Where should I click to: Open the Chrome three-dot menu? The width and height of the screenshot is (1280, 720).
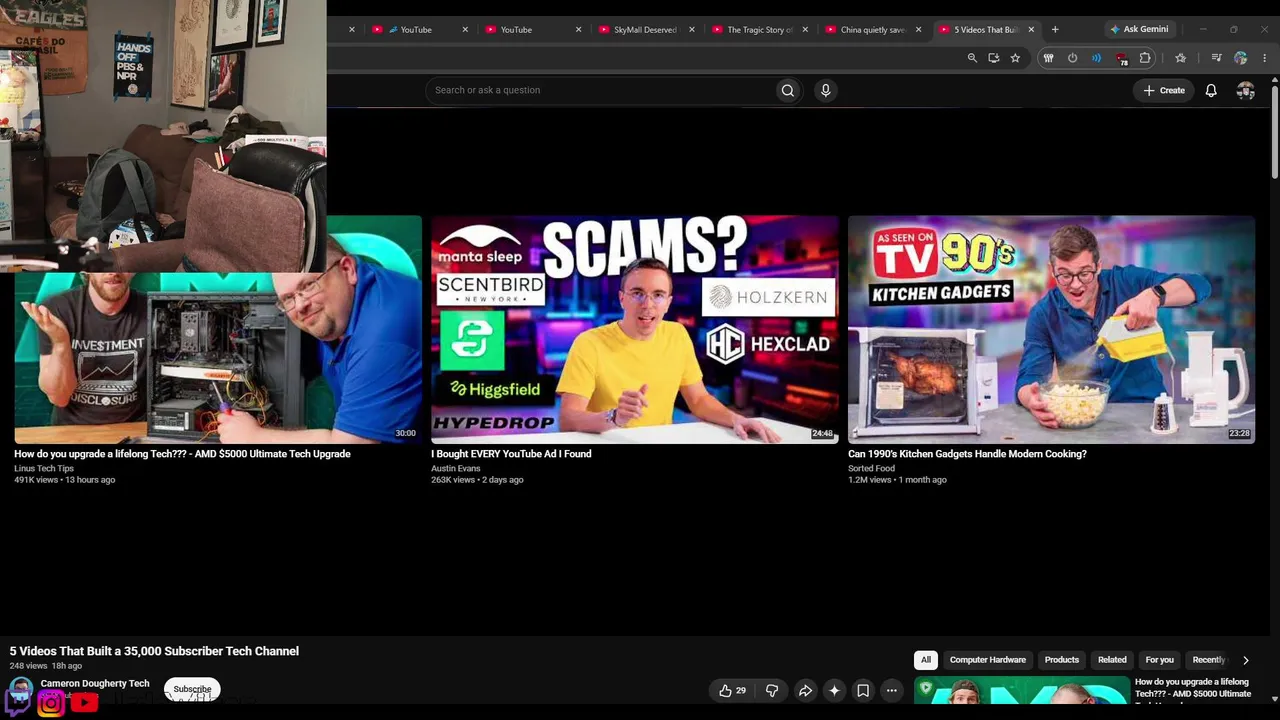pos(1264,58)
